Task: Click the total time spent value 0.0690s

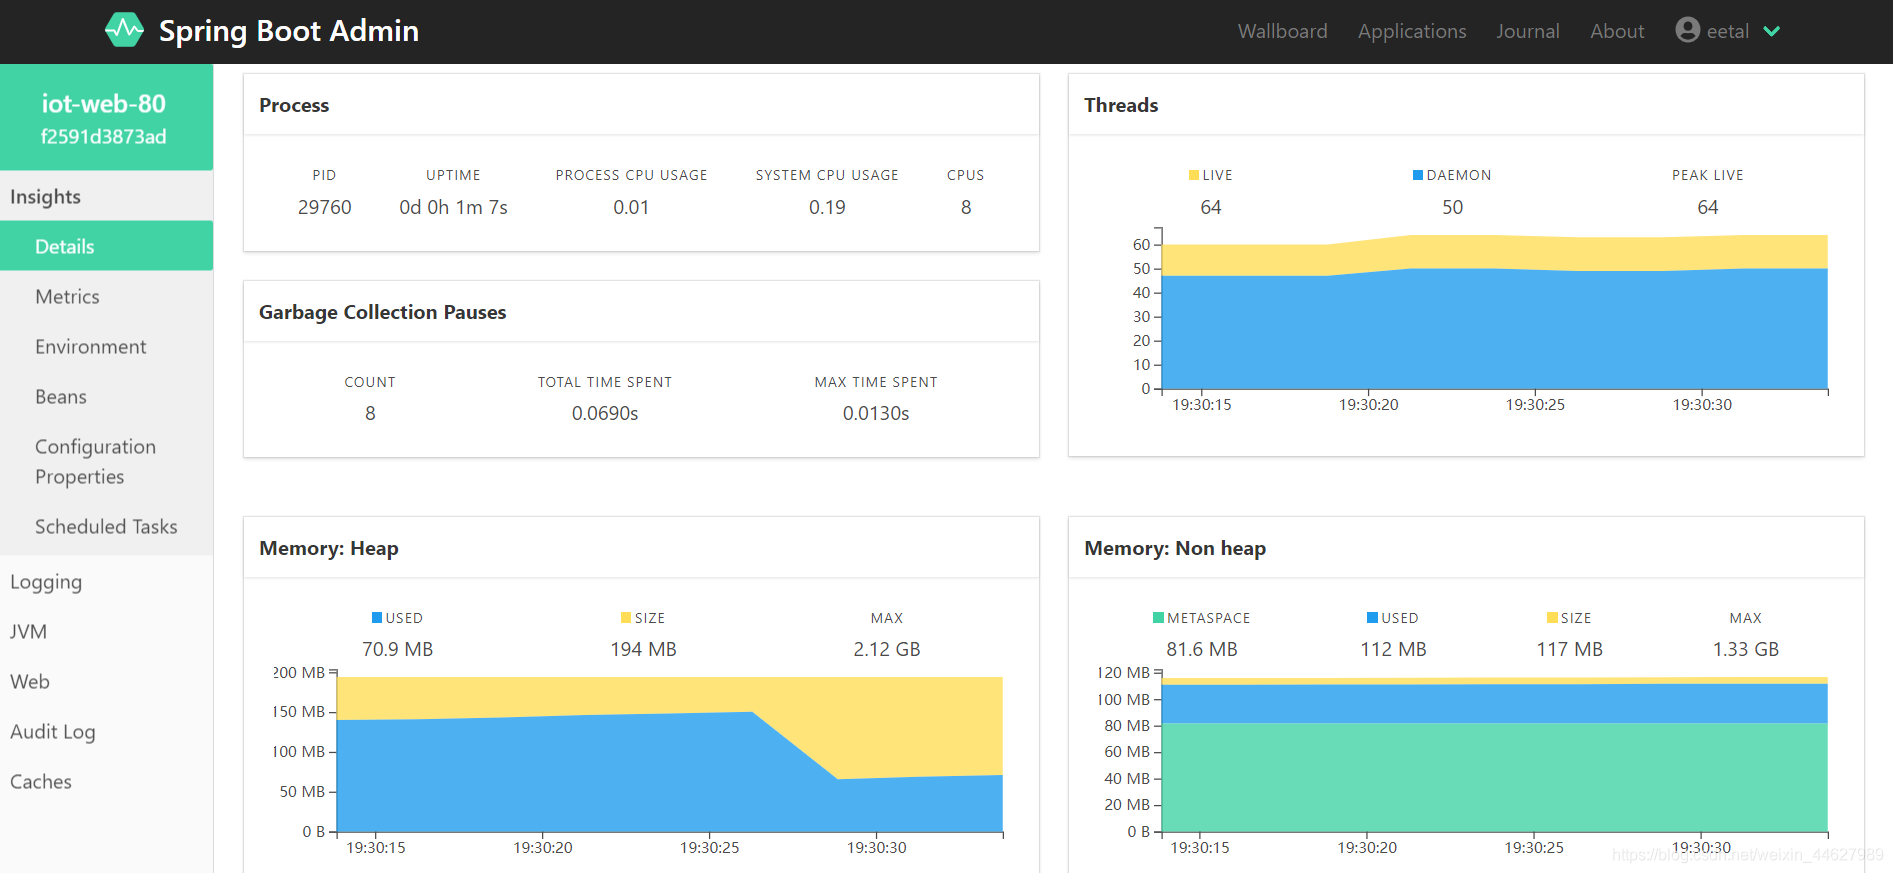Action: click(605, 413)
